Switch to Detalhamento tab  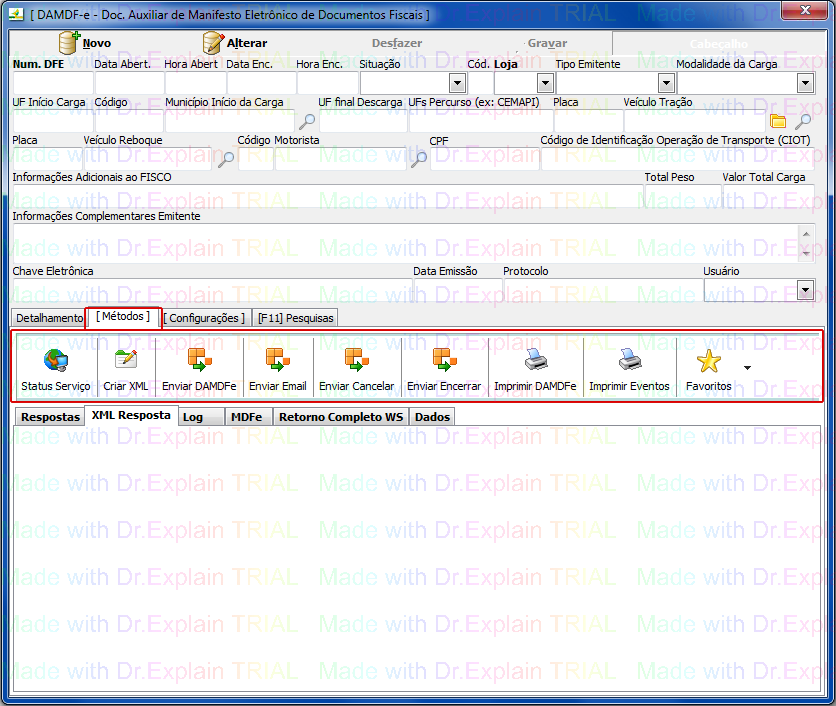49,318
